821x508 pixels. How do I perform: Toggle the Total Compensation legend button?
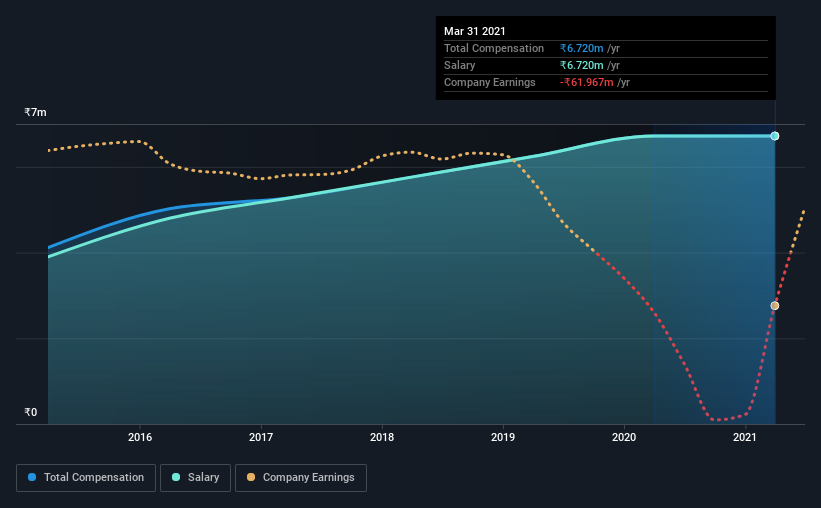[86, 478]
